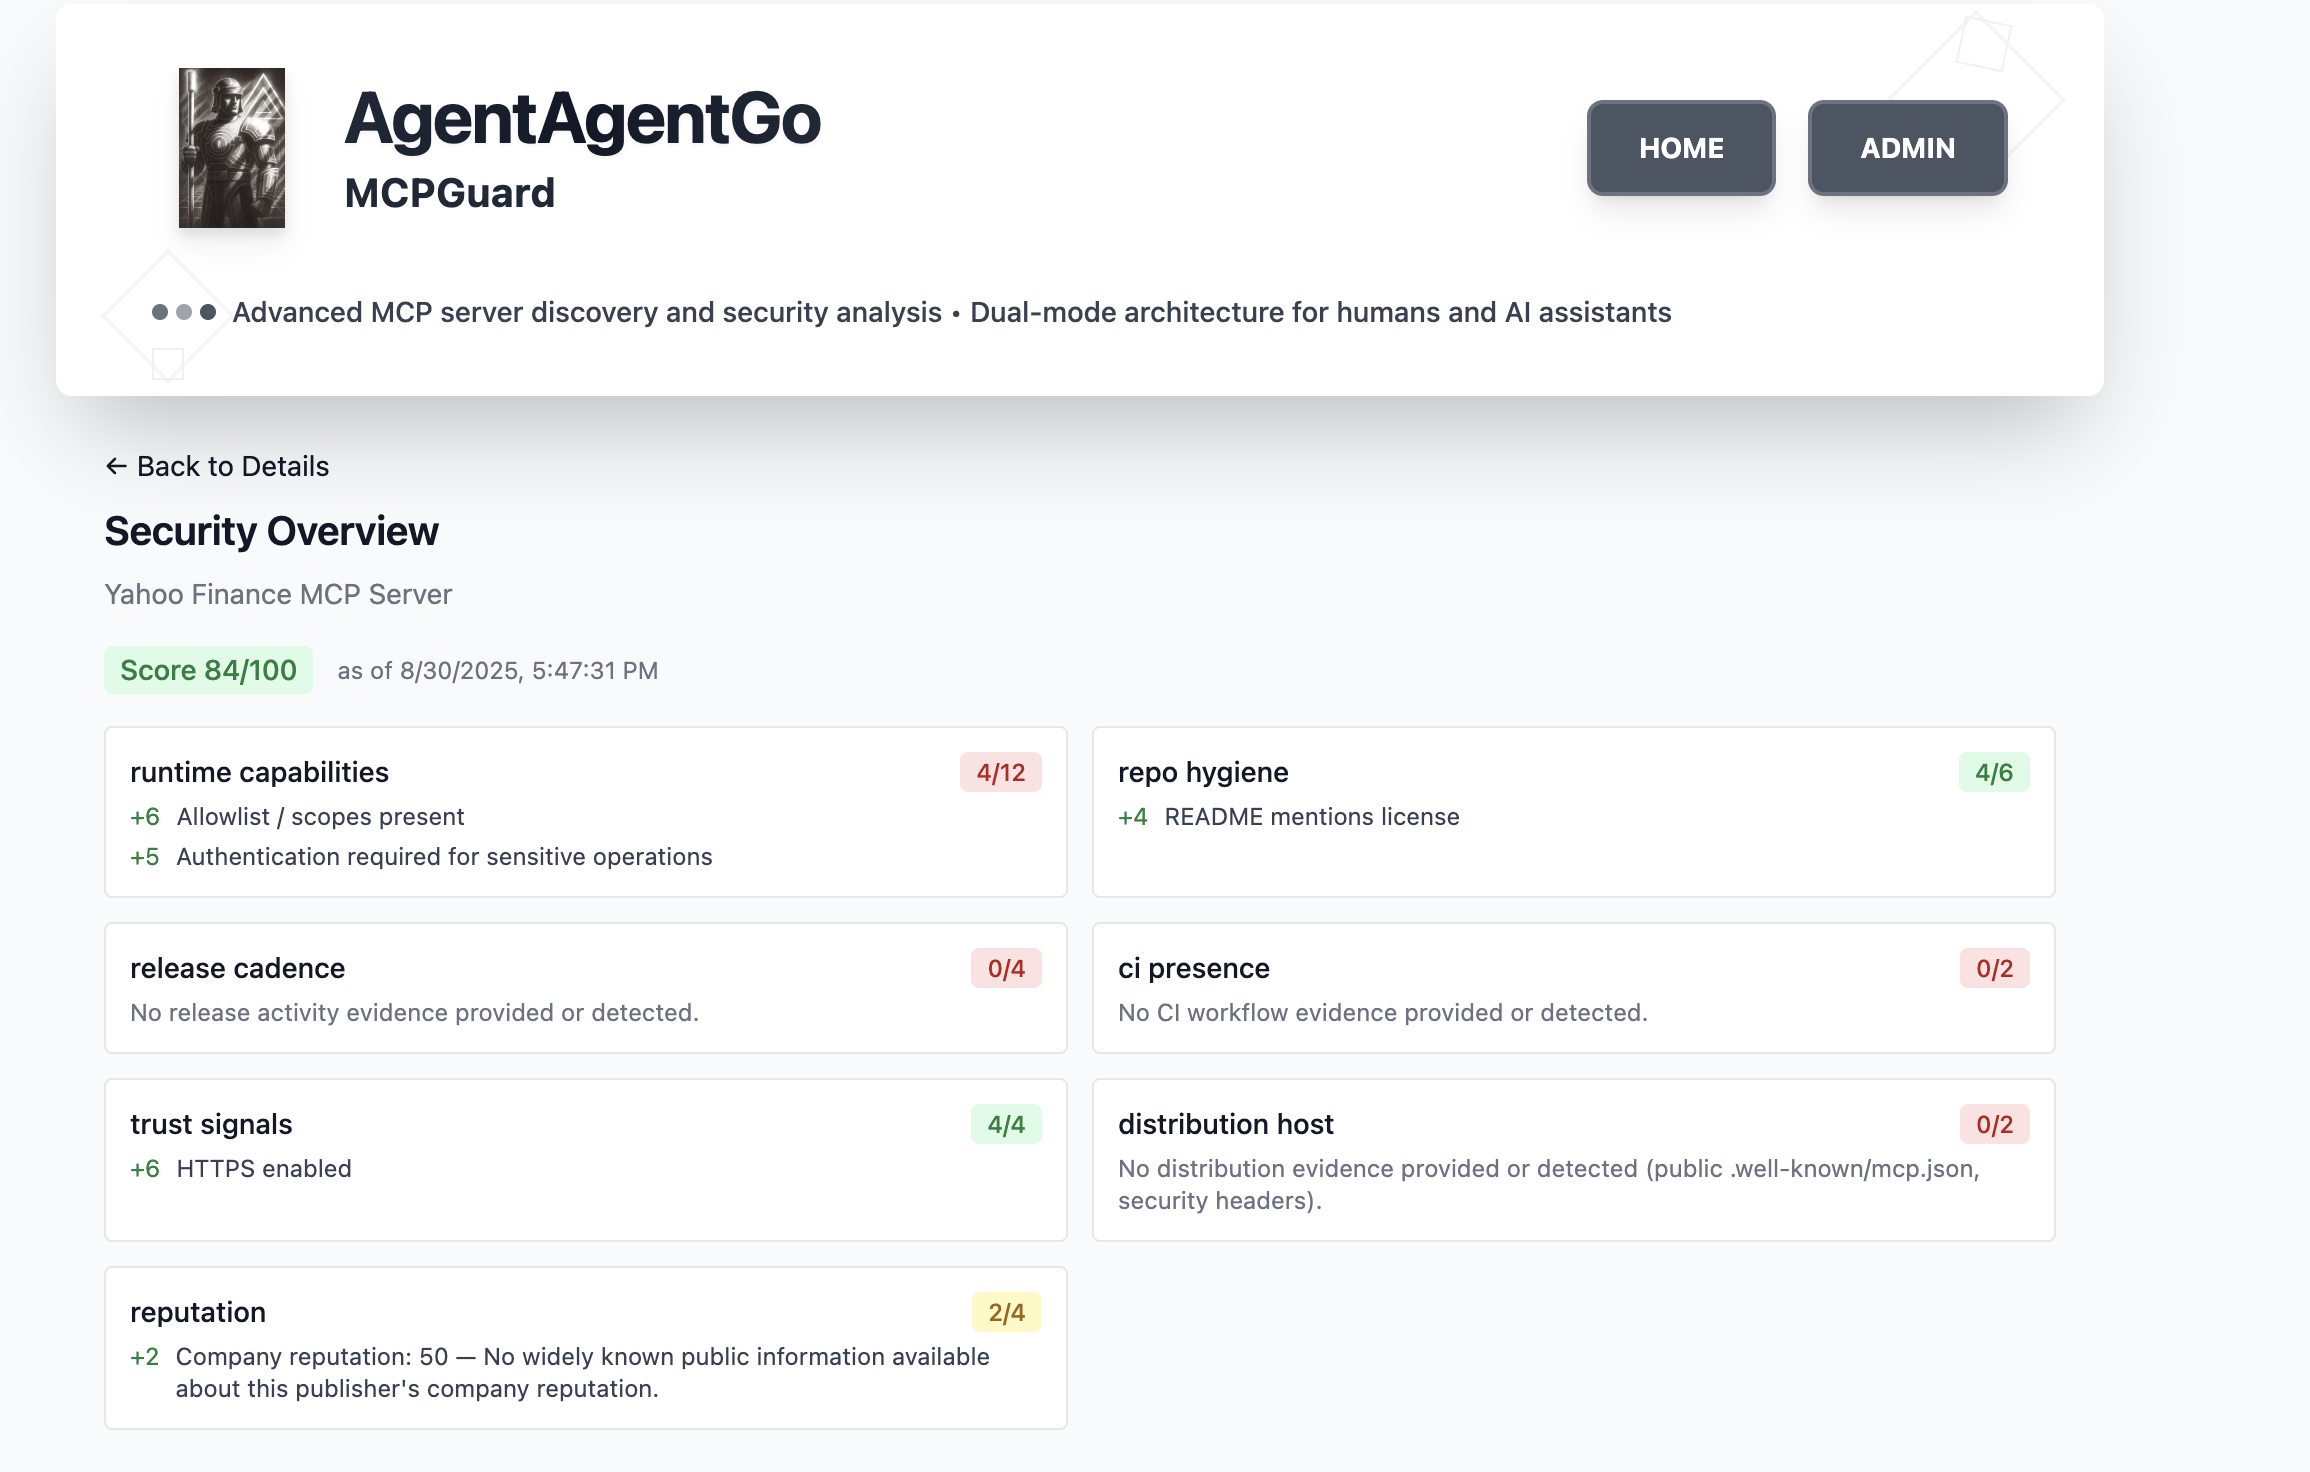Click distribution host 0/2 score badge
This screenshot has width=2310, height=1472.
1993,1124
